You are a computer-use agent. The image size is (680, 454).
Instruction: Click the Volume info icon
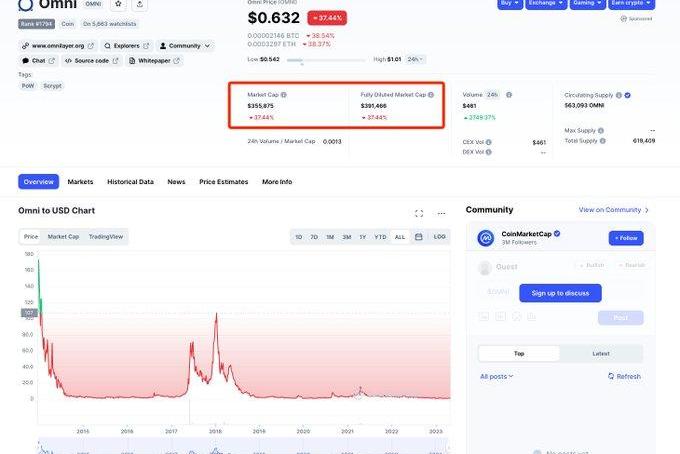pos(509,95)
